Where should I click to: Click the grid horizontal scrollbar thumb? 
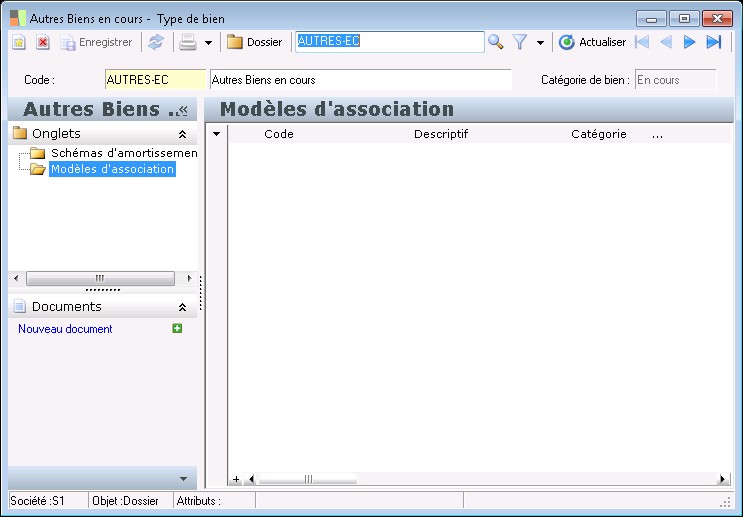pyautogui.click(x=308, y=480)
